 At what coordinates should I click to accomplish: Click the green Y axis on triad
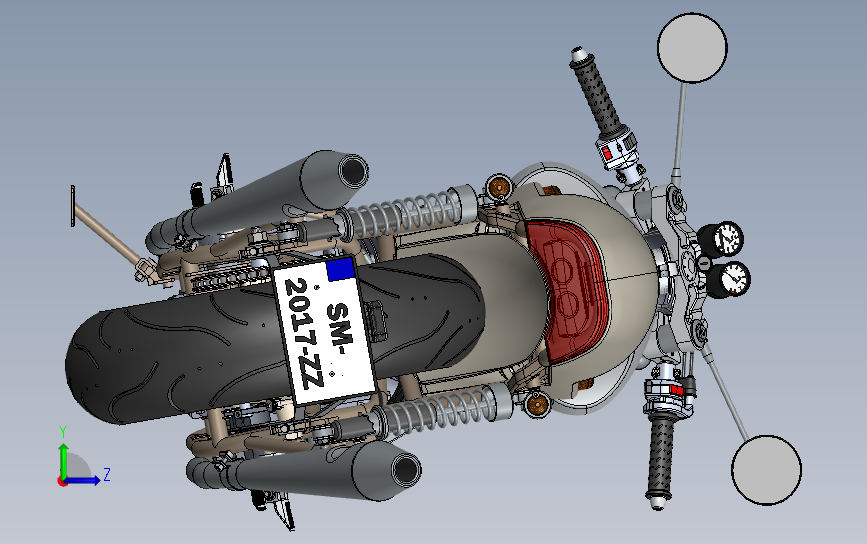coord(64,459)
